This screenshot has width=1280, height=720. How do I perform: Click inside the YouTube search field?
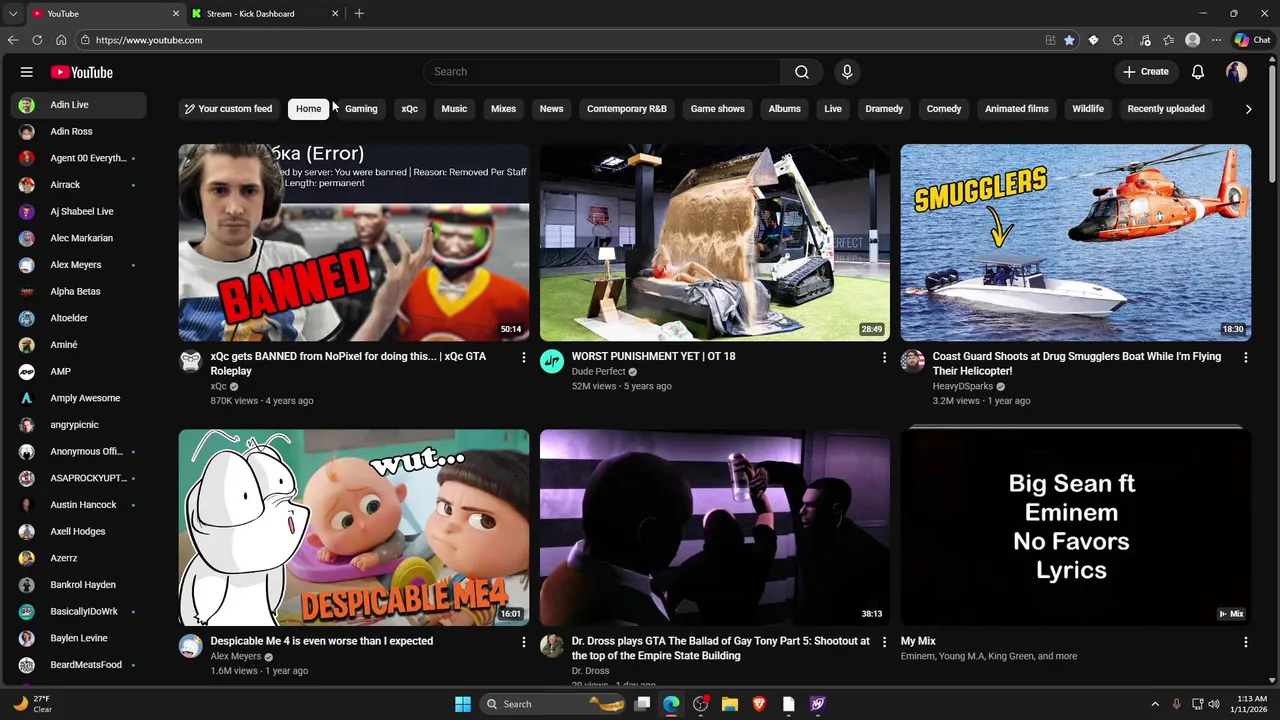(602, 72)
